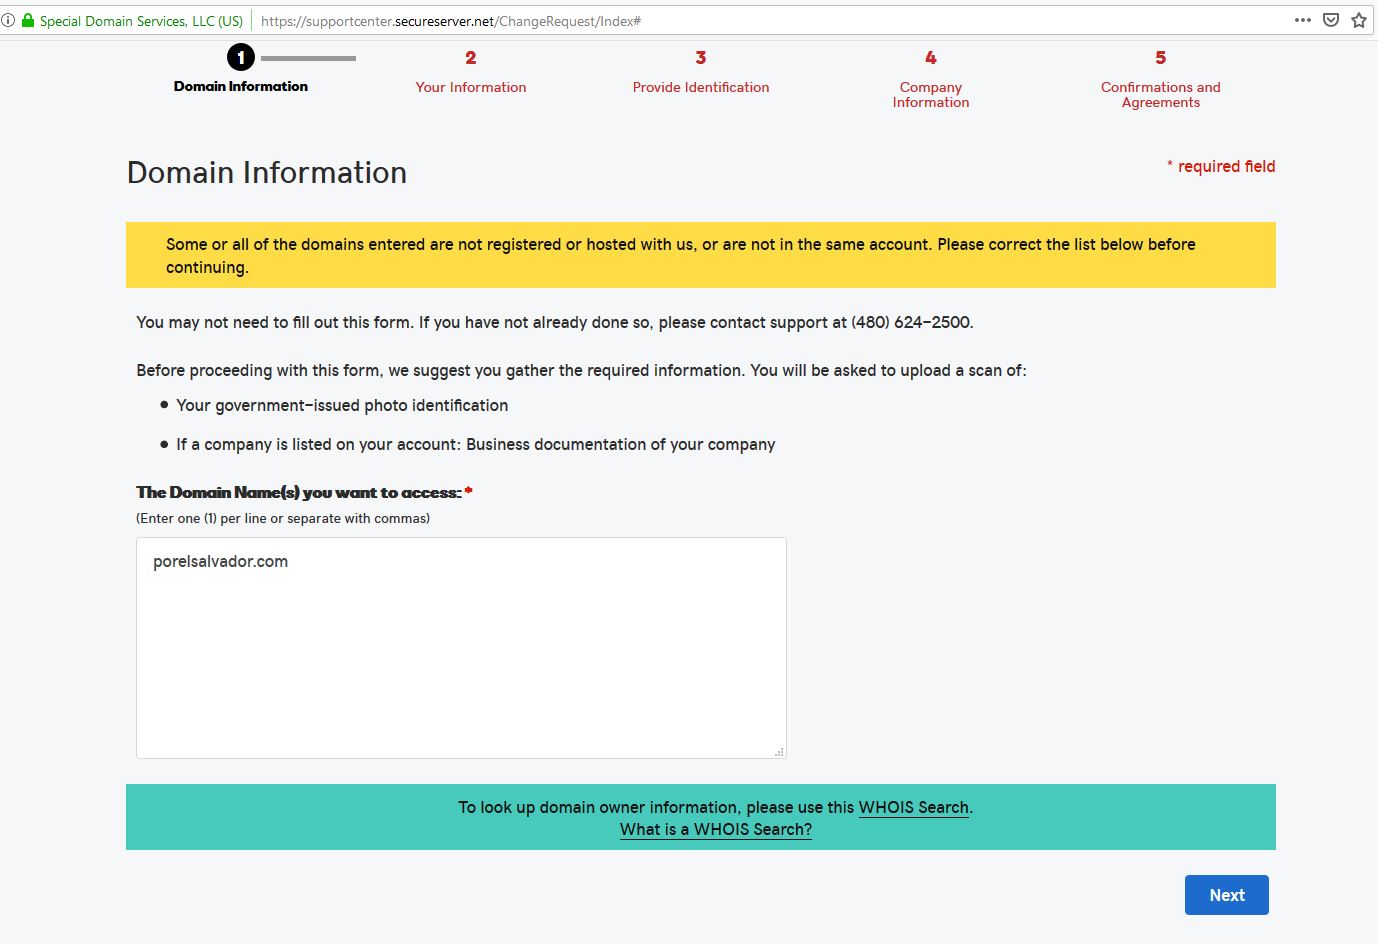Image resolution: width=1378 pixels, height=944 pixels.
Task: Click the Domain Information page heading
Action: pos(267,173)
